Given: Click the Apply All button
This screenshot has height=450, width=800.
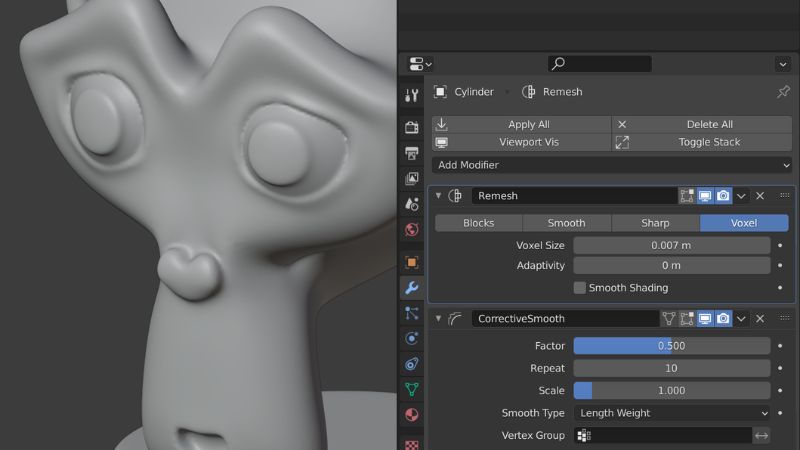Looking at the screenshot, I should [x=521, y=124].
